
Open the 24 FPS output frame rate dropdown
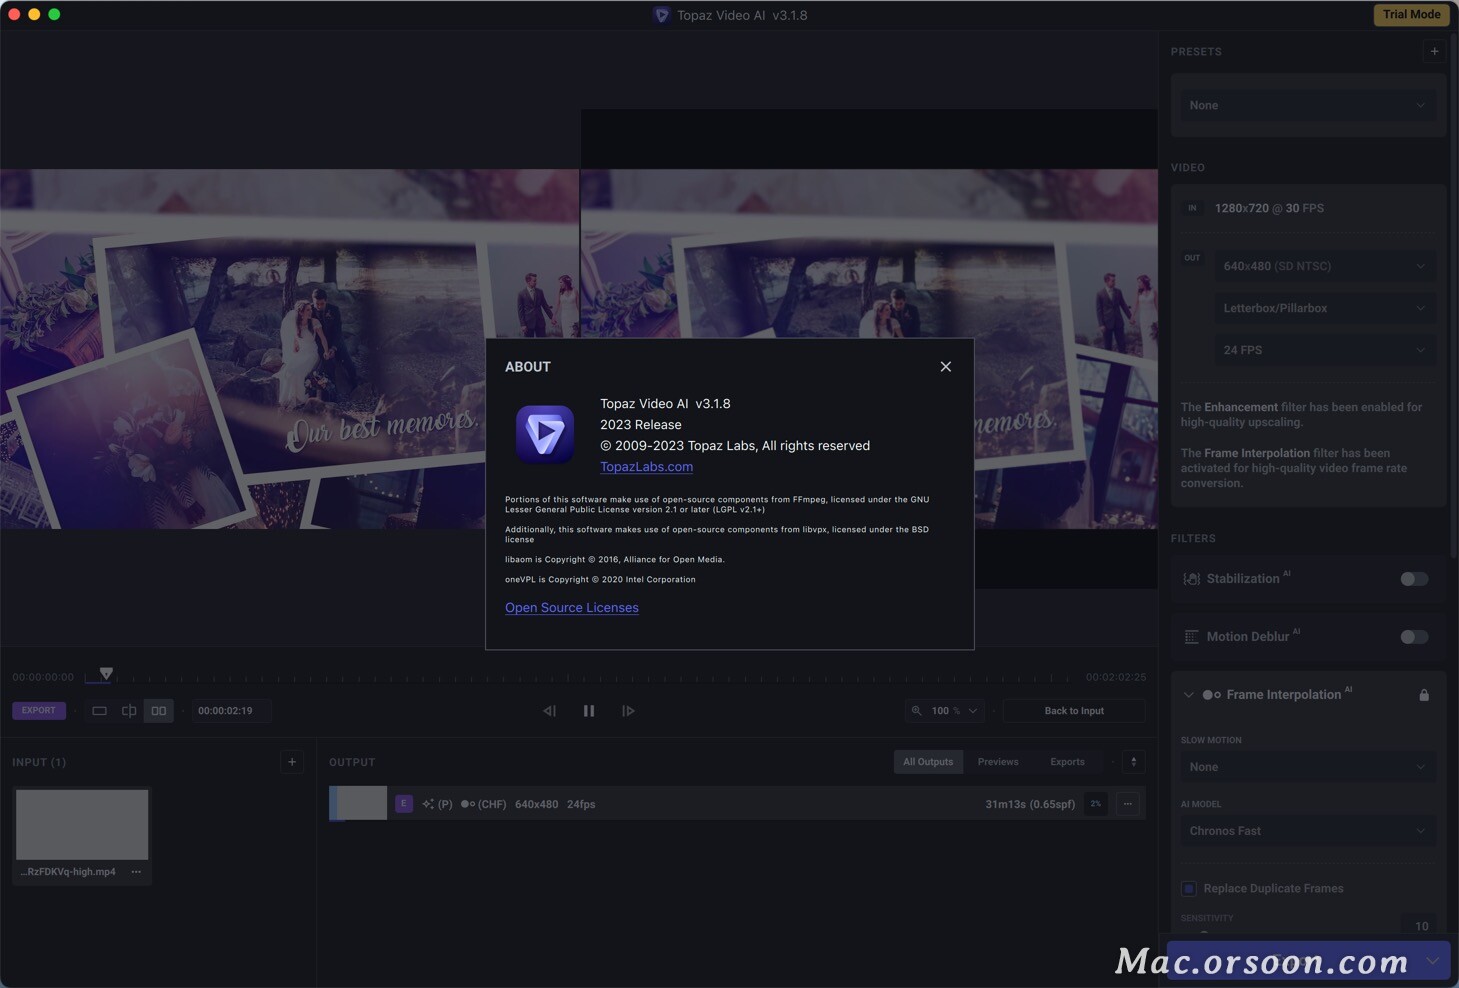coord(1324,350)
